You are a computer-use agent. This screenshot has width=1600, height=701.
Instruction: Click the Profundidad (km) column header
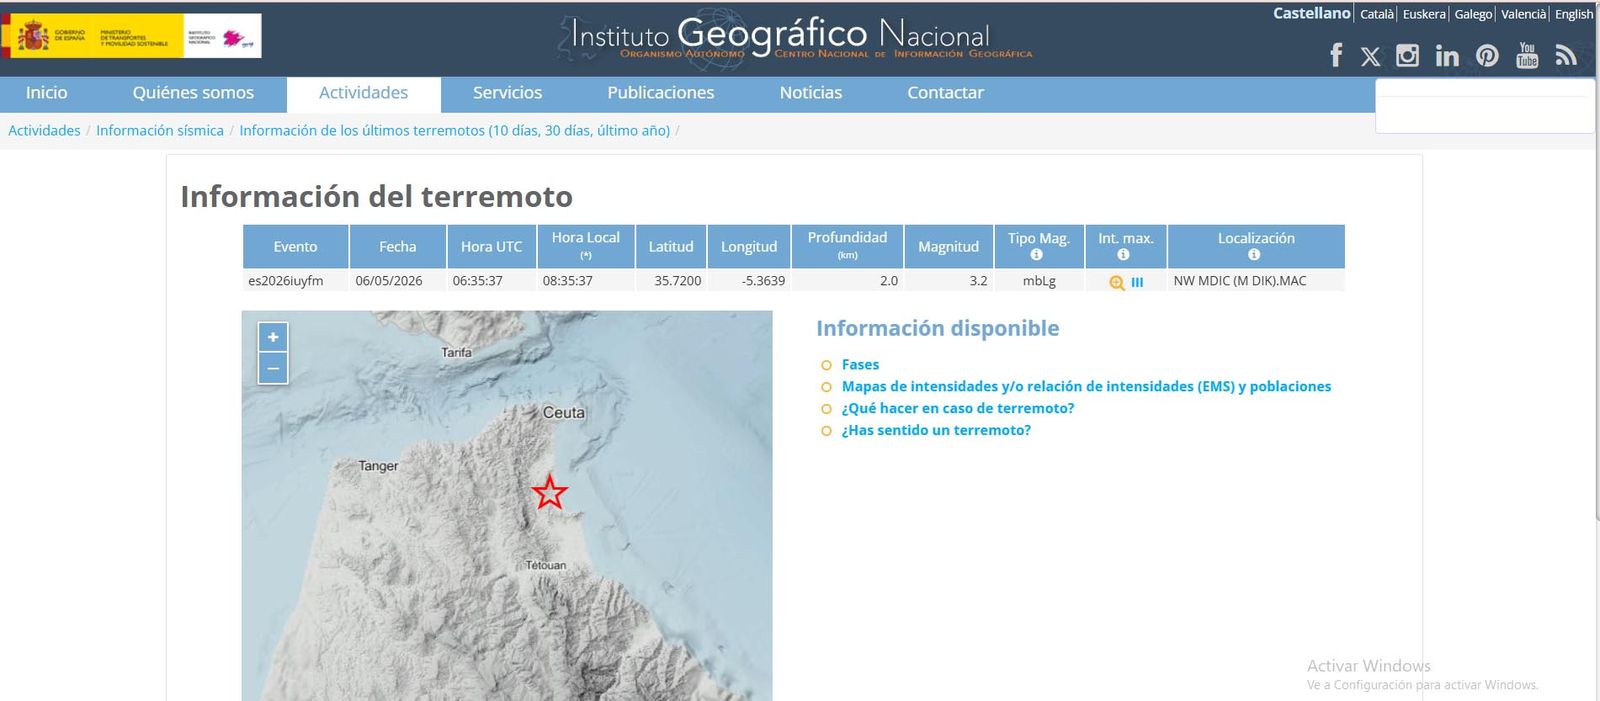847,247
